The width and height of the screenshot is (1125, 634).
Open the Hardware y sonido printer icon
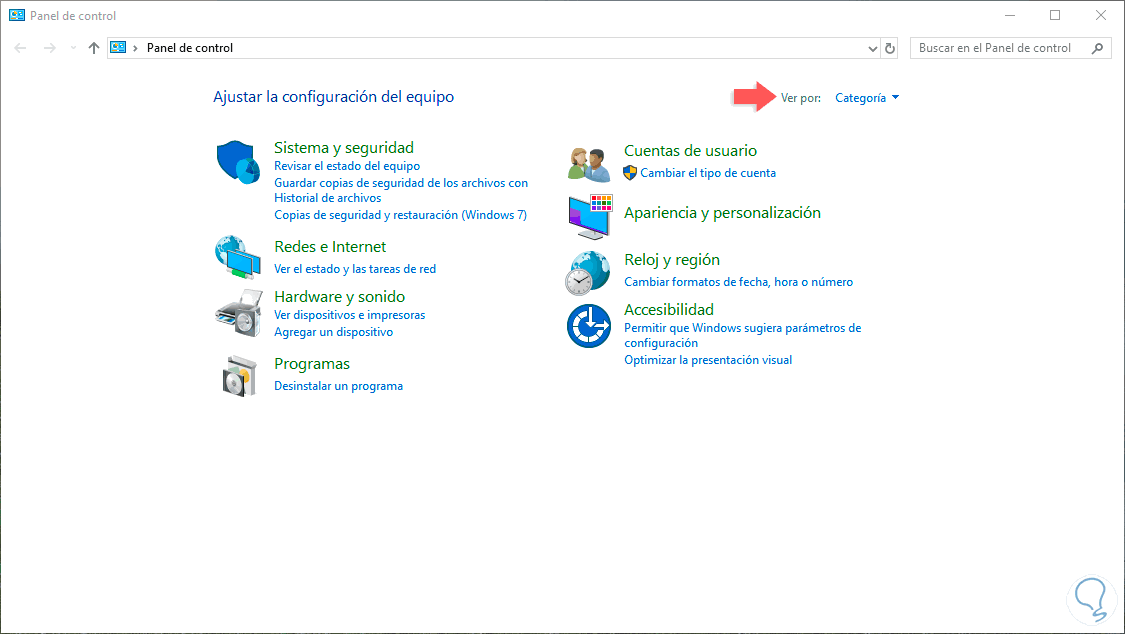pos(239,313)
